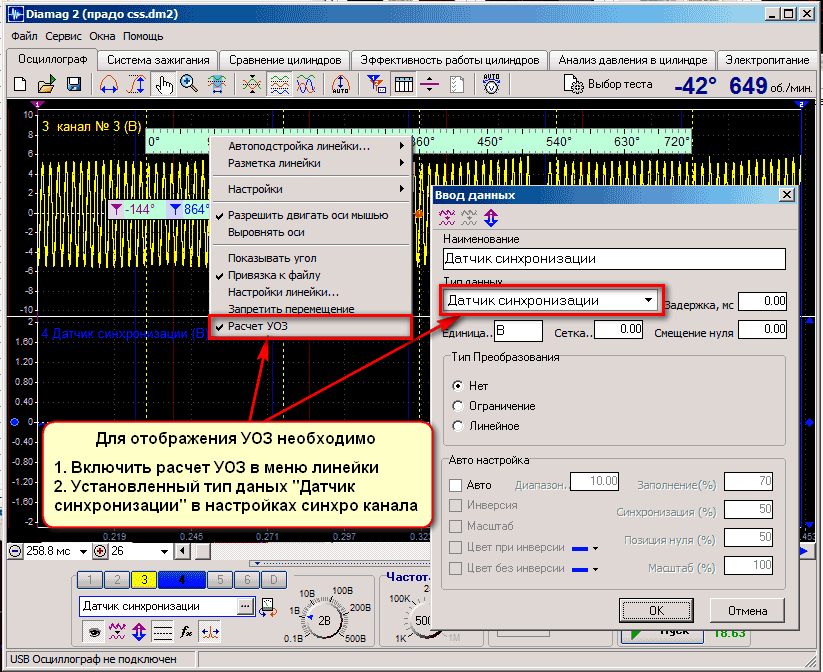Click the 2В voltage range knob
Viewport: 823px width, 672px height.
(324, 621)
